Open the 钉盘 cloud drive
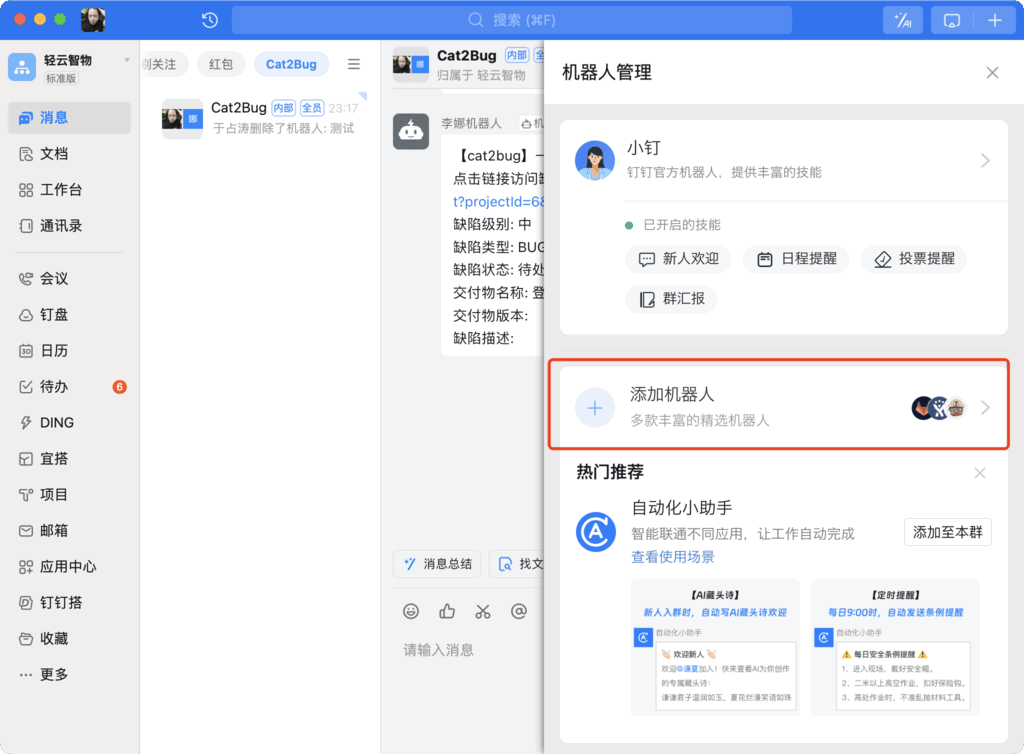The height and width of the screenshot is (754, 1024). click(x=69, y=315)
